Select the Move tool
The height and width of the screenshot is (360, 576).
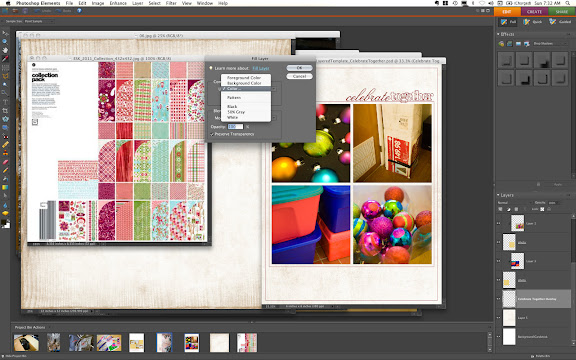tap(6, 33)
